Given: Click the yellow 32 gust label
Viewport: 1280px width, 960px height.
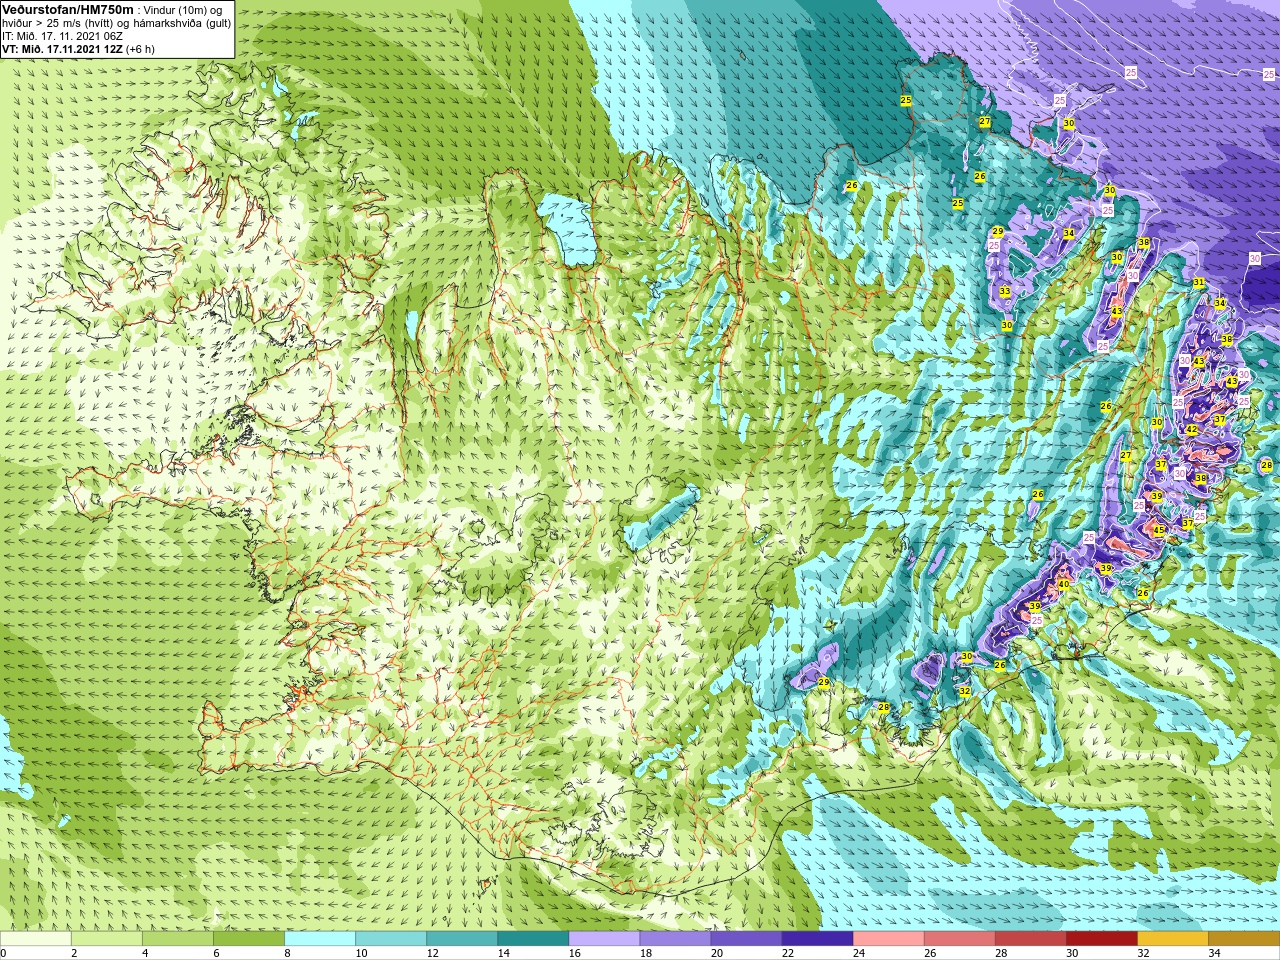Looking at the screenshot, I should coord(965,691).
